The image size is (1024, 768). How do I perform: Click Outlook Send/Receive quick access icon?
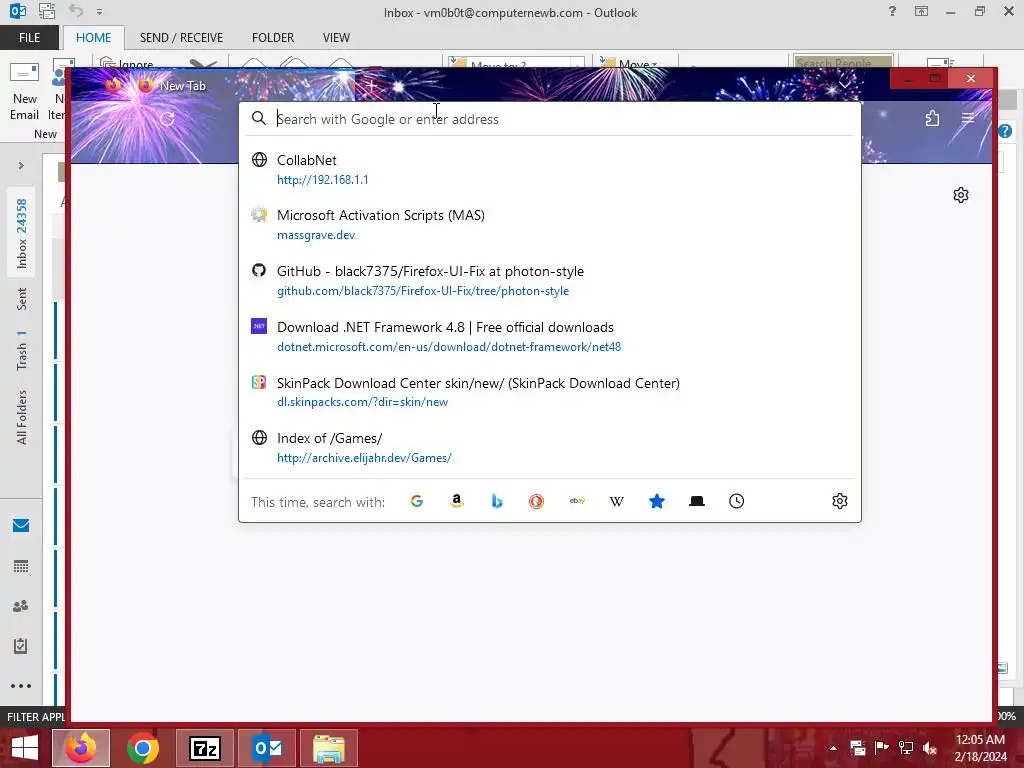(47, 11)
